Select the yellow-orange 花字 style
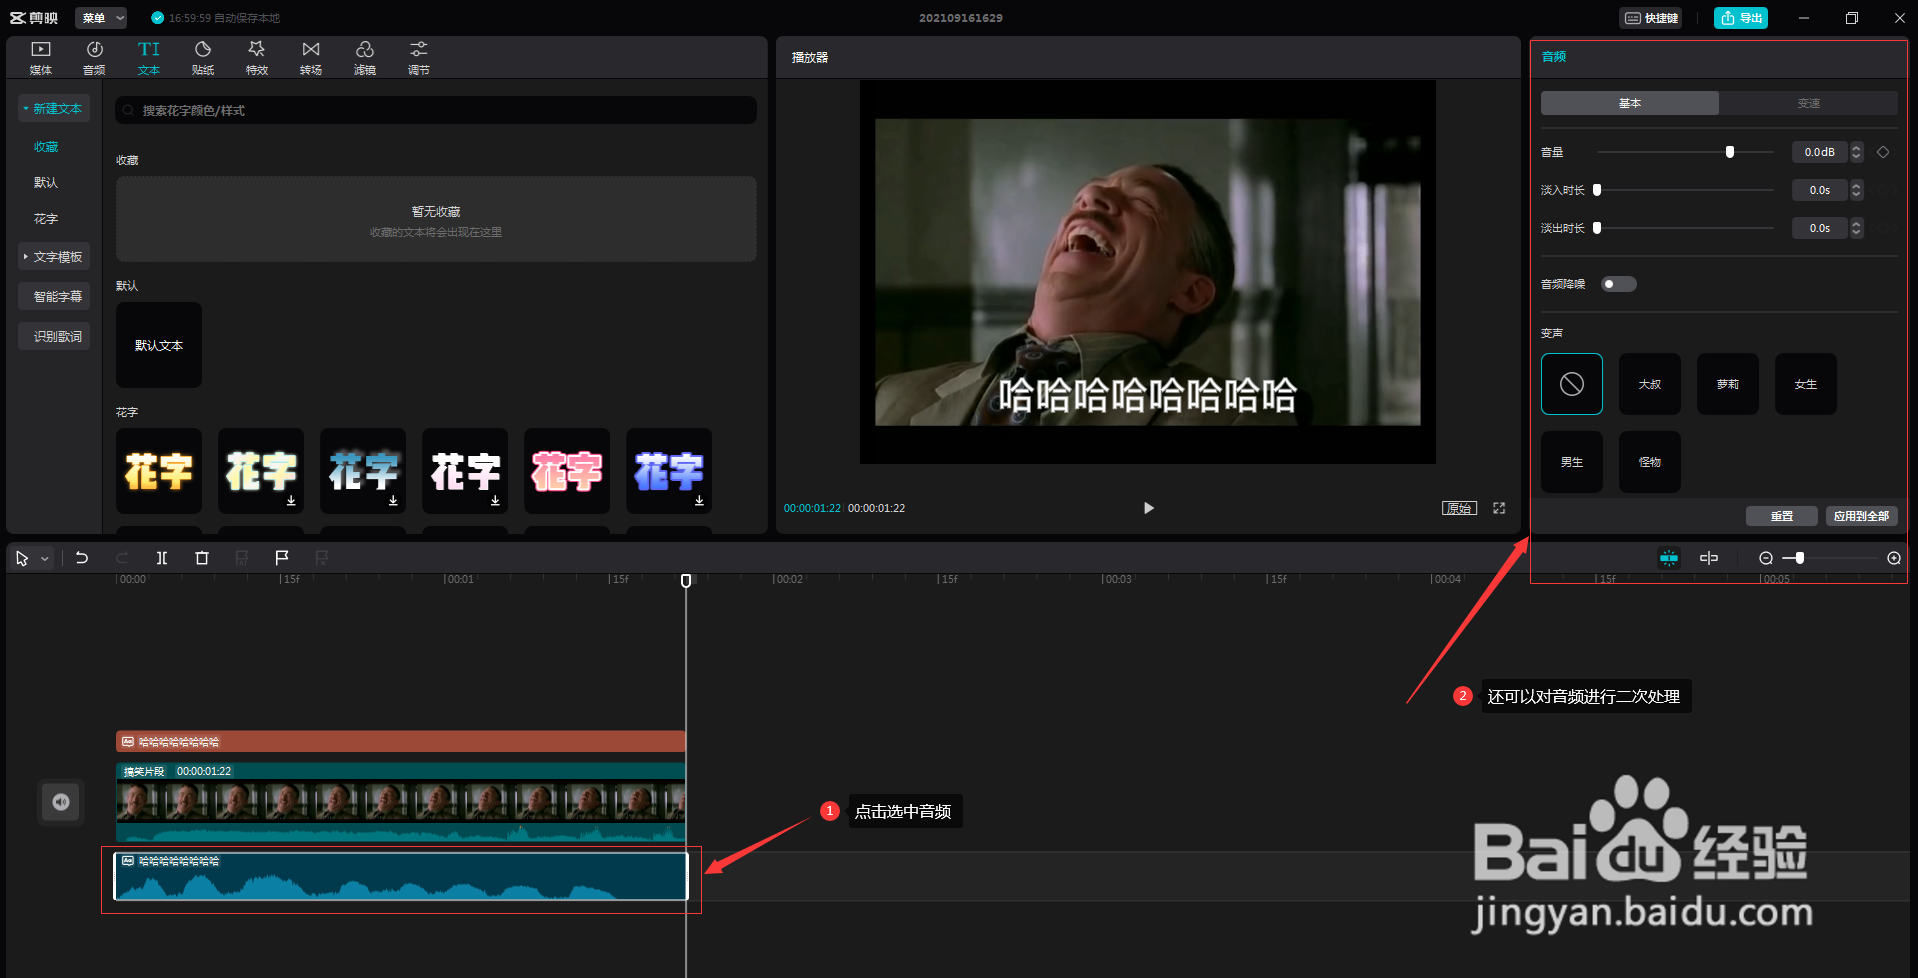Viewport: 1918px width, 978px height. [x=159, y=471]
